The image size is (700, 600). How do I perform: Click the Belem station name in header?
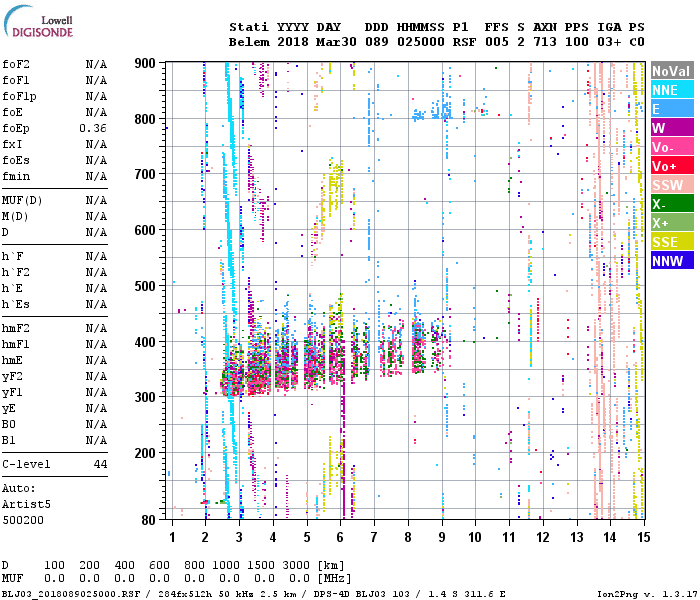coord(249,42)
